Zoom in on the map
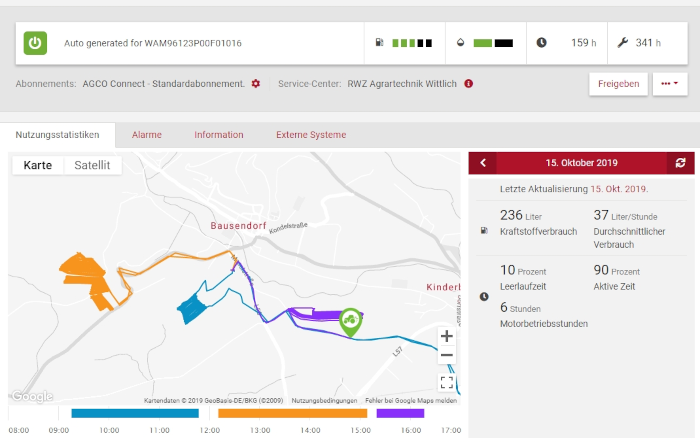This screenshot has height=442, width=700. click(447, 336)
